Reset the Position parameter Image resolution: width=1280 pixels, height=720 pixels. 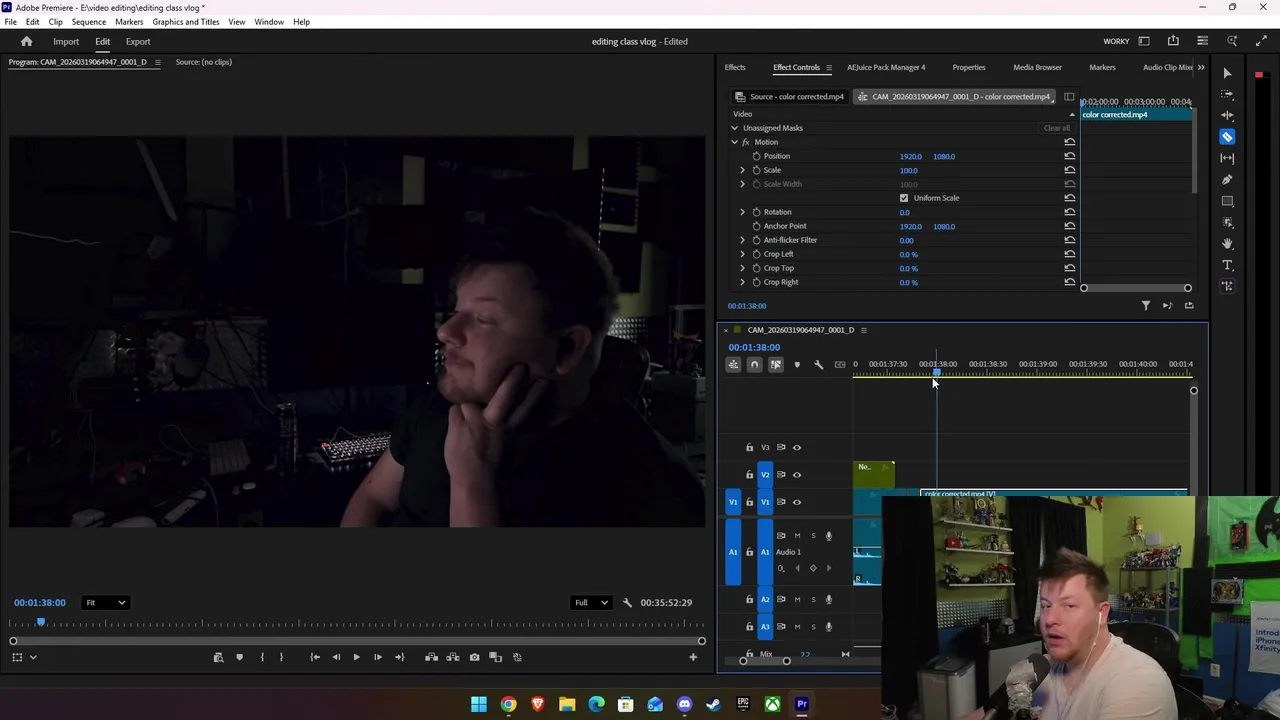pyautogui.click(x=1069, y=156)
